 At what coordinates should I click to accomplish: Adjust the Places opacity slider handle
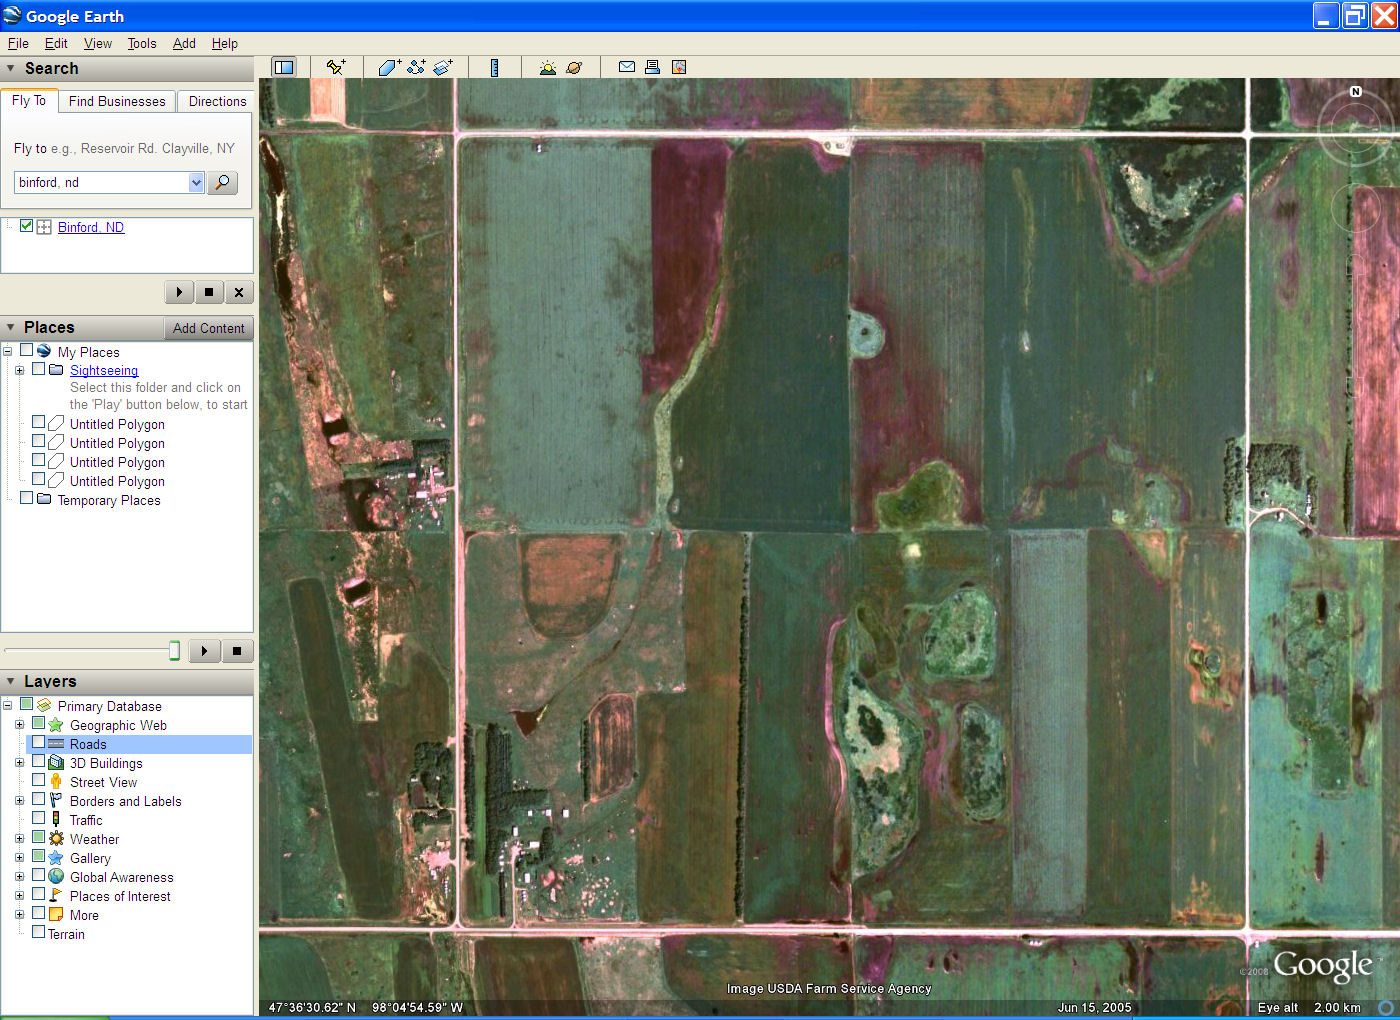tap(174, 651)
